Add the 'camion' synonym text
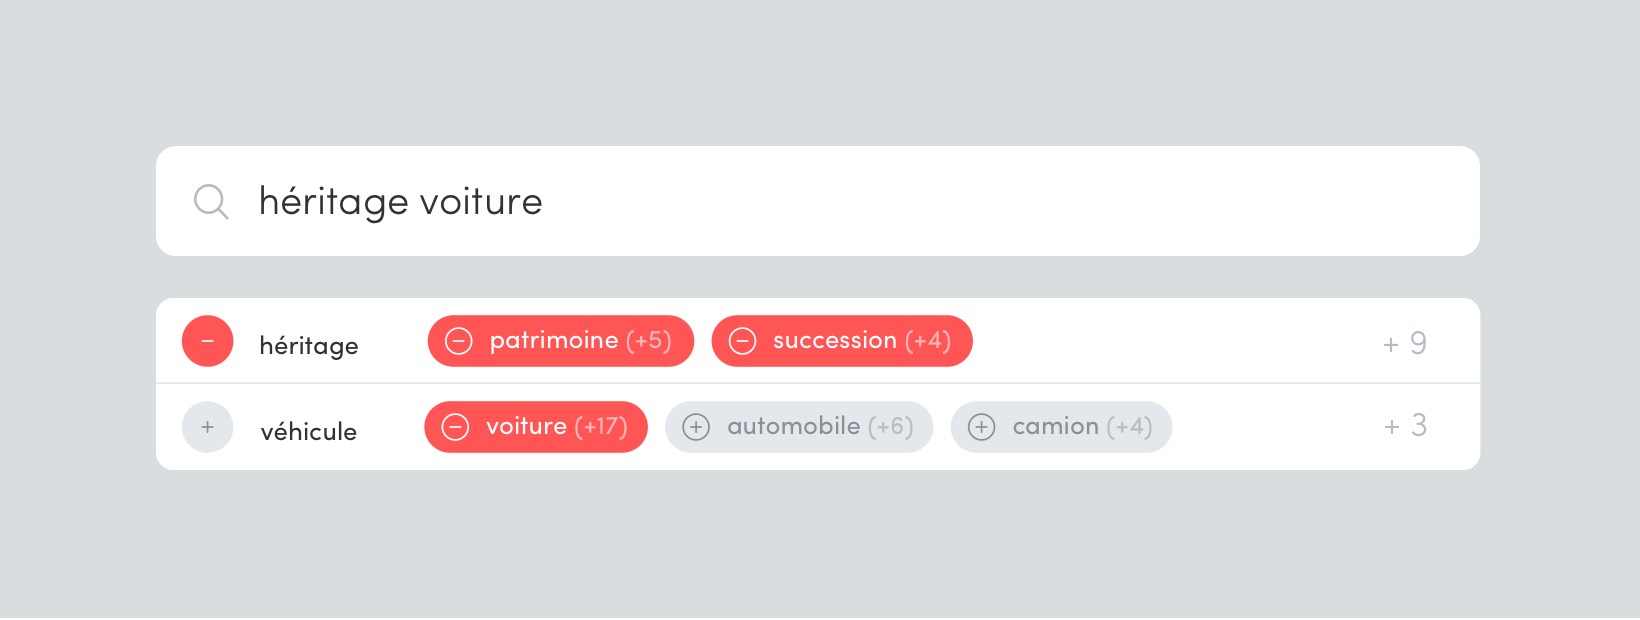Image resolution: width=1640 pixels, height=620 pixels. (1056, 426)
